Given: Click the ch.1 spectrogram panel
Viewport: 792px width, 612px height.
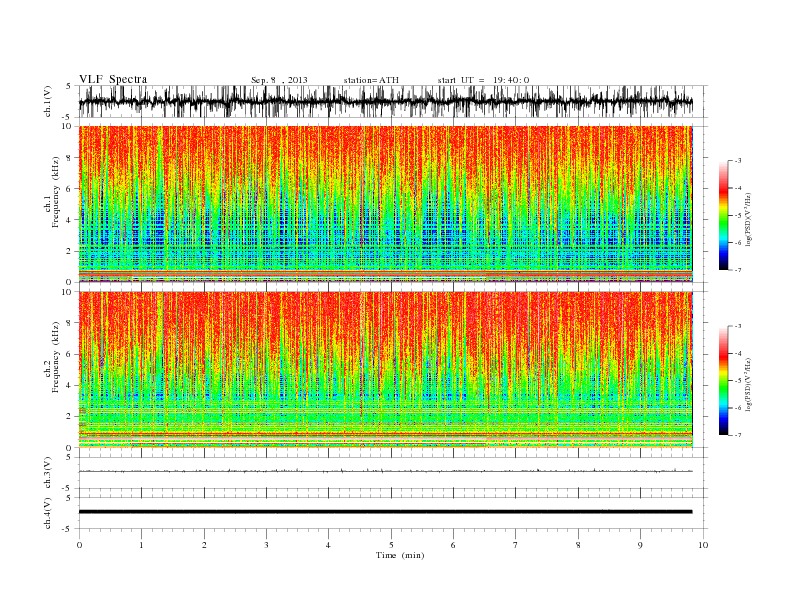Looking at the screenshot, I should (x=385, y=204).
